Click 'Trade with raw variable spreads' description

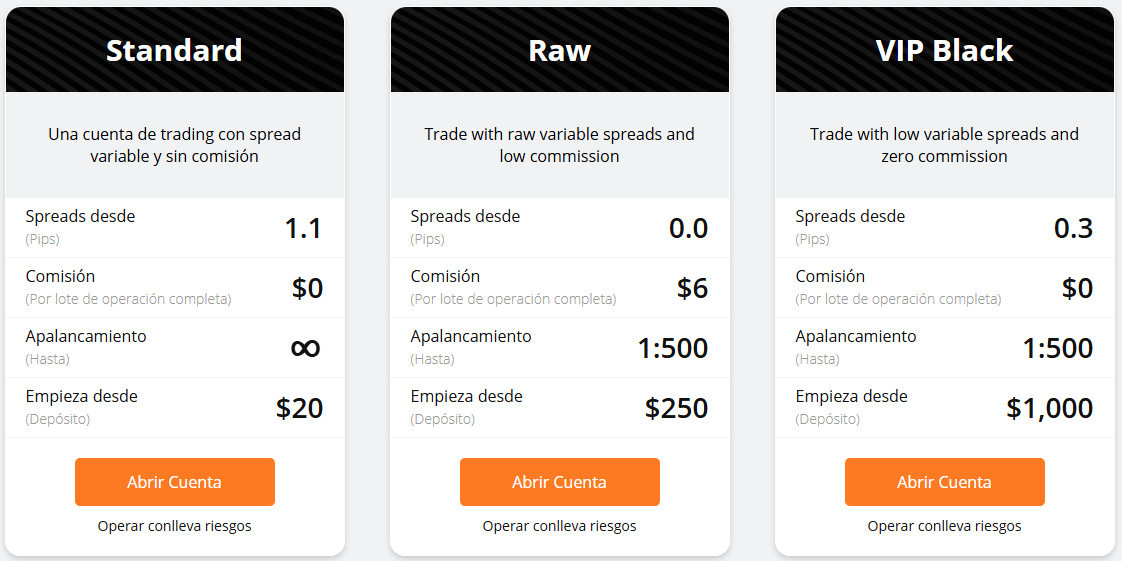(x=559, y=134)
